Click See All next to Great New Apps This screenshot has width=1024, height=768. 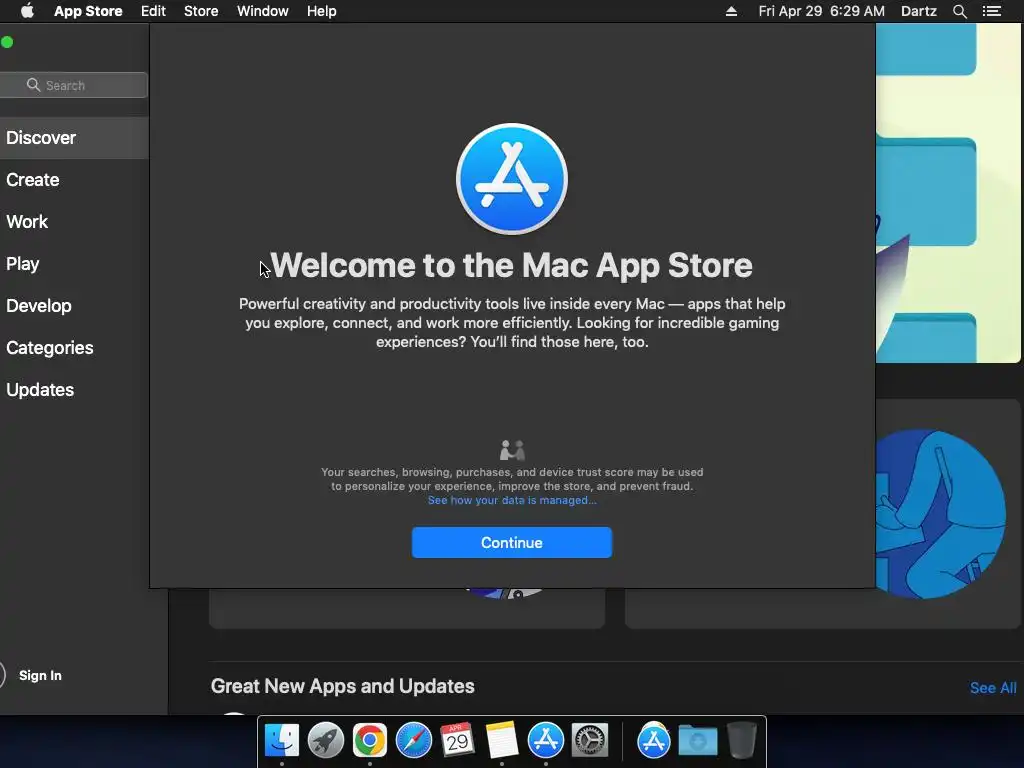point(993,688)
